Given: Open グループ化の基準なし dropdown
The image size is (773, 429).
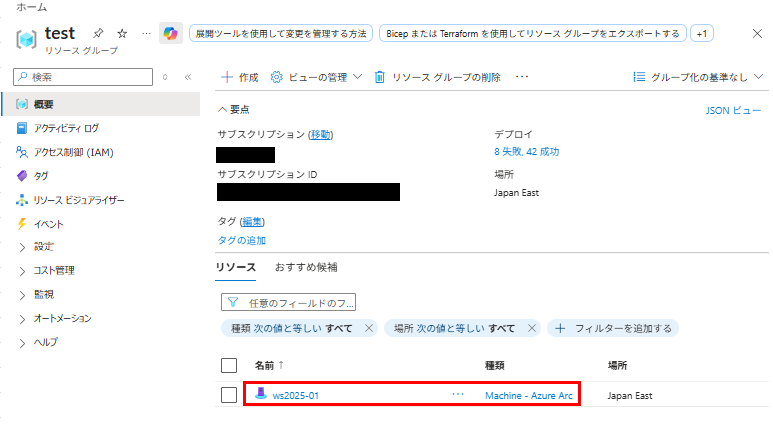Looking at the screenshot, I should click(x=698, y=77).
